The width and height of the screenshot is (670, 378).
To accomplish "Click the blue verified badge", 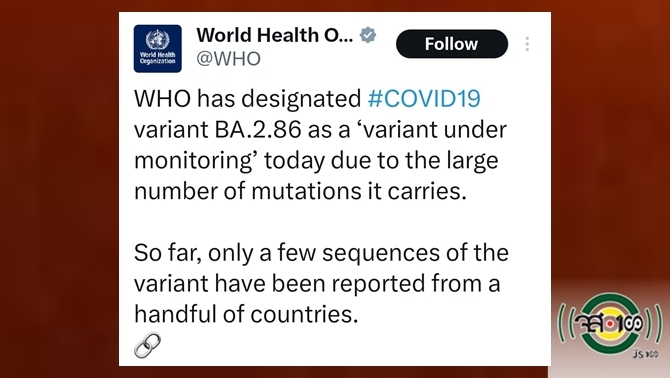I will [368, 35].
